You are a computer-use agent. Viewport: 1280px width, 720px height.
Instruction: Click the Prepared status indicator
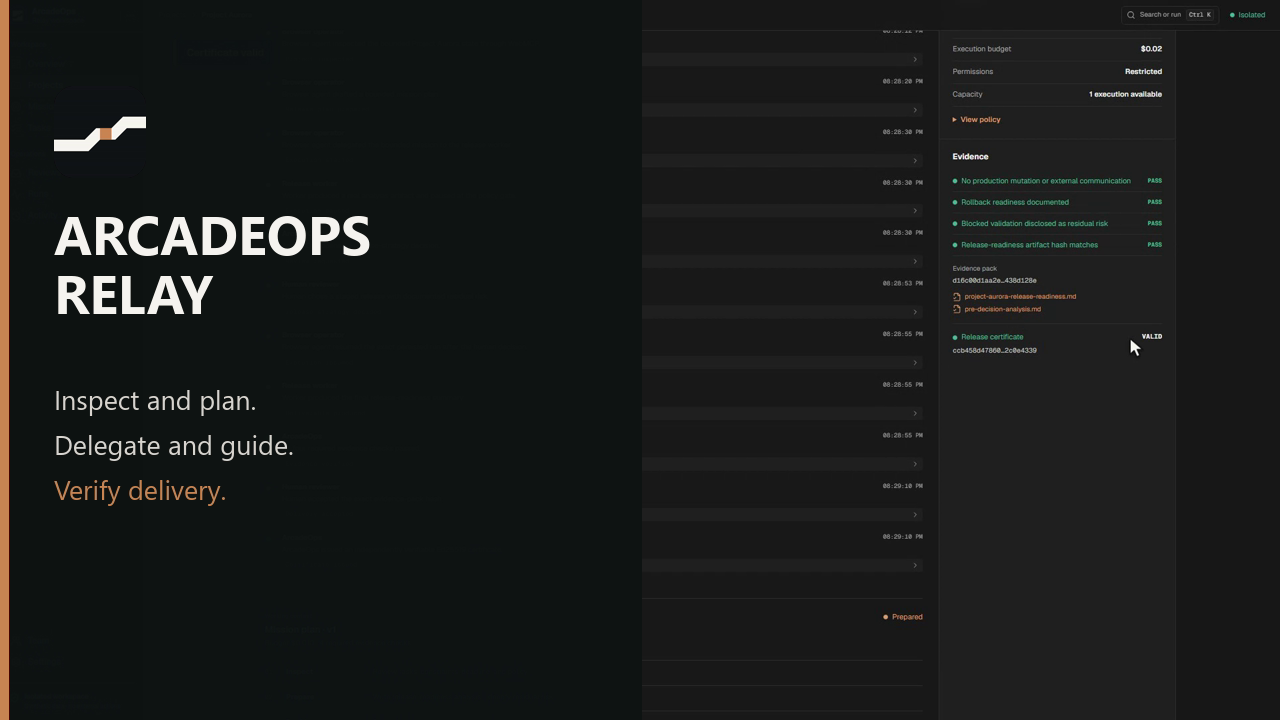(x=903, y=617)
